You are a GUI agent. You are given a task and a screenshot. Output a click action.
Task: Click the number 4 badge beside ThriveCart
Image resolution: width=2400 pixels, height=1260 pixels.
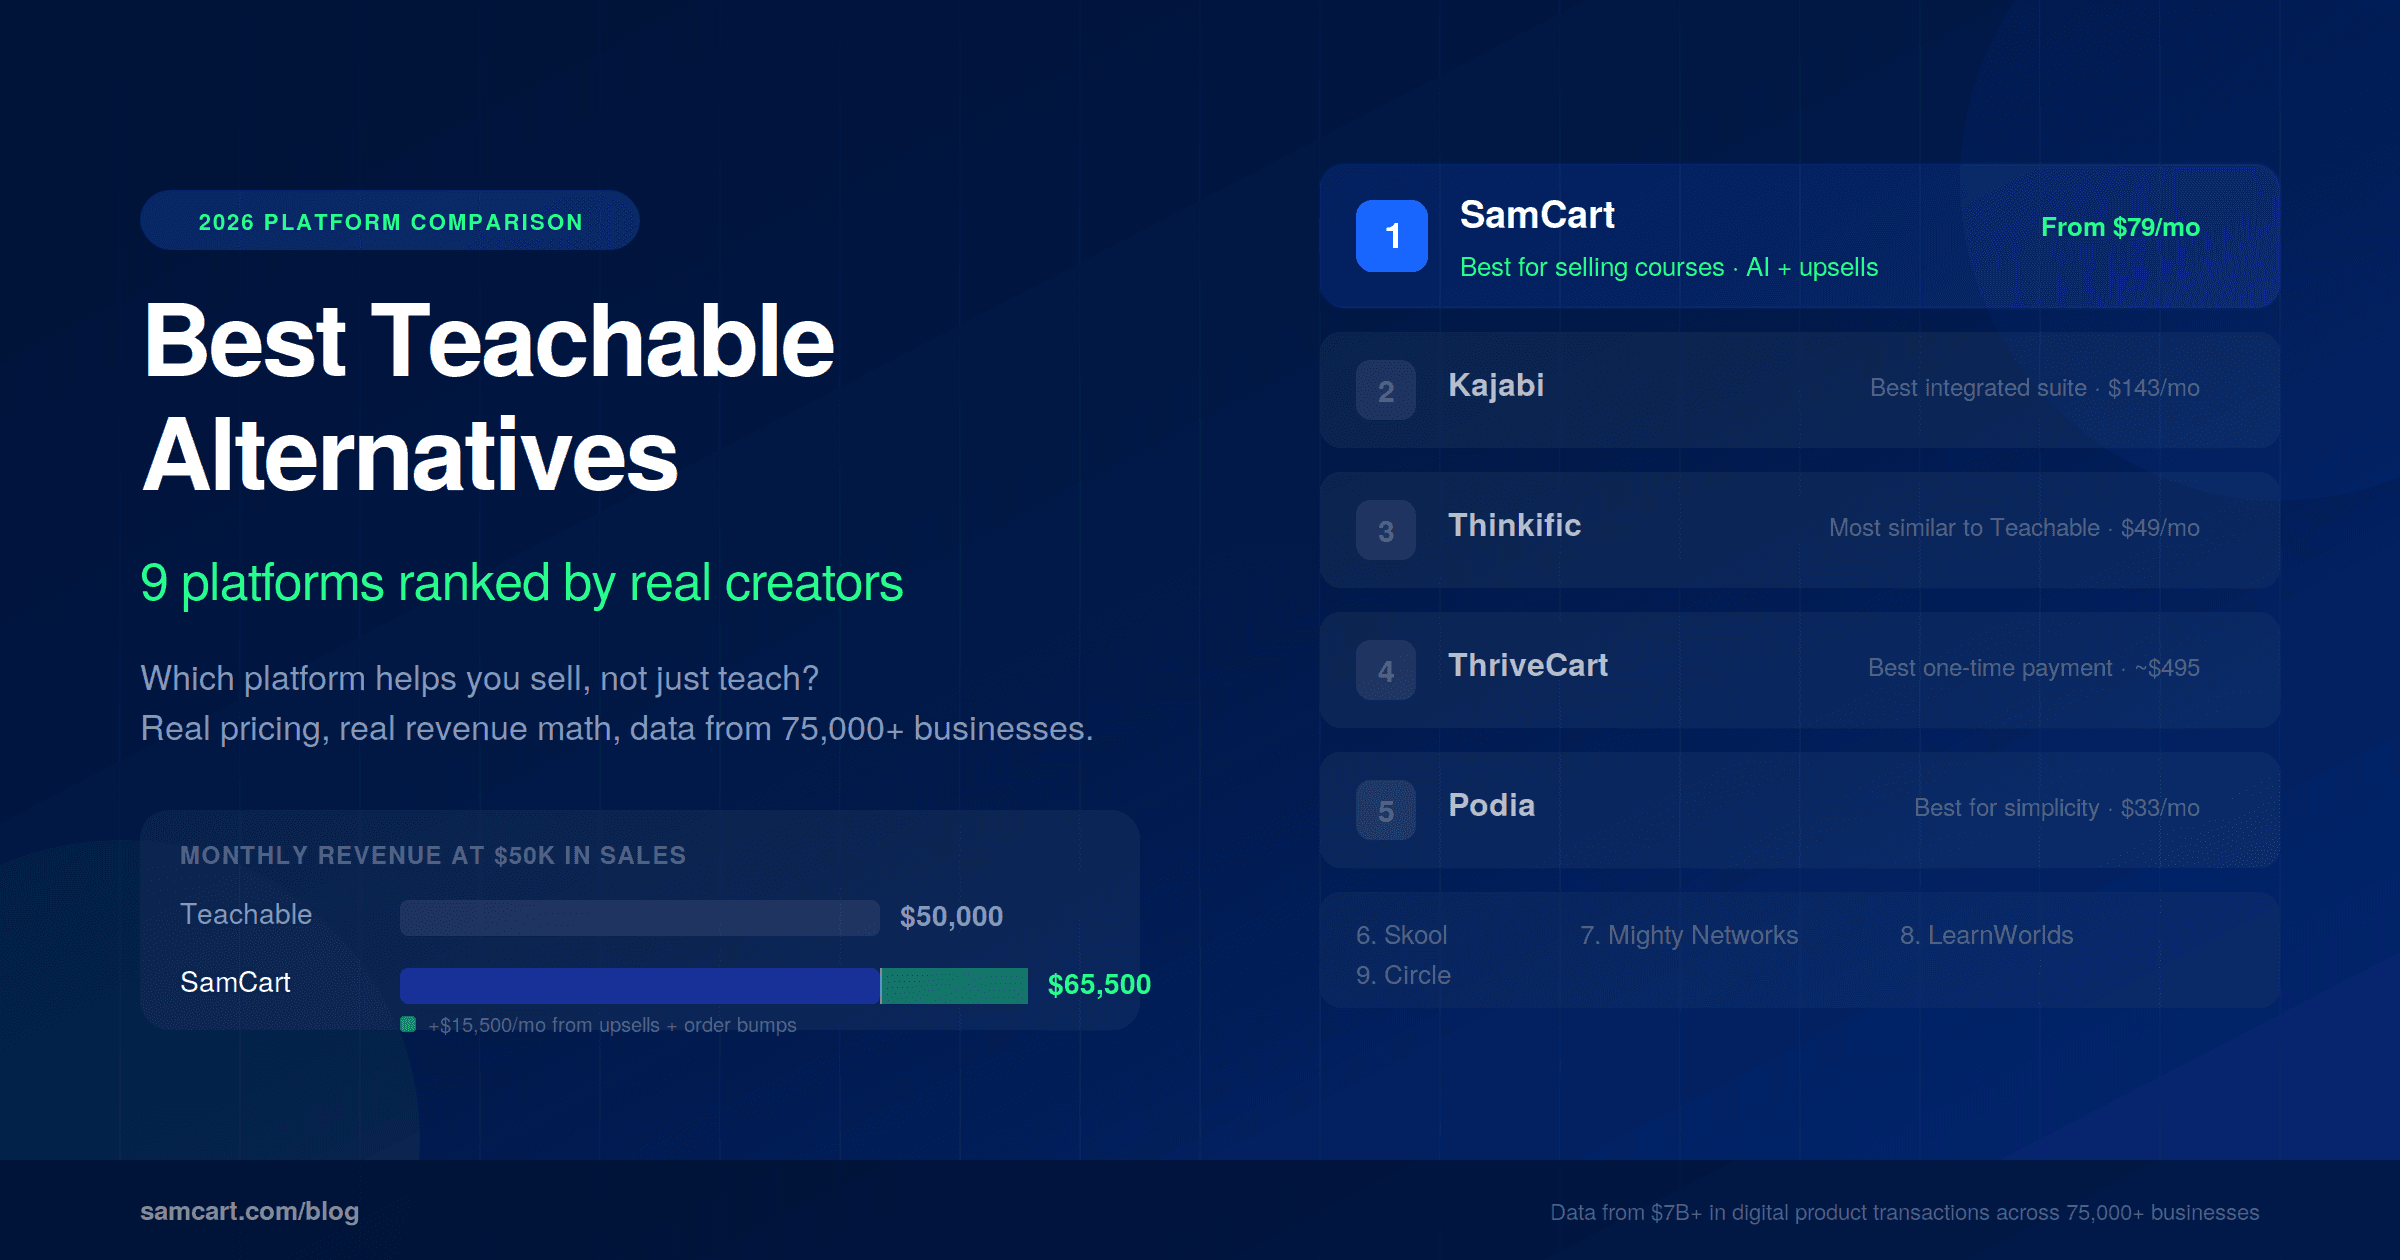(1385, 670)
